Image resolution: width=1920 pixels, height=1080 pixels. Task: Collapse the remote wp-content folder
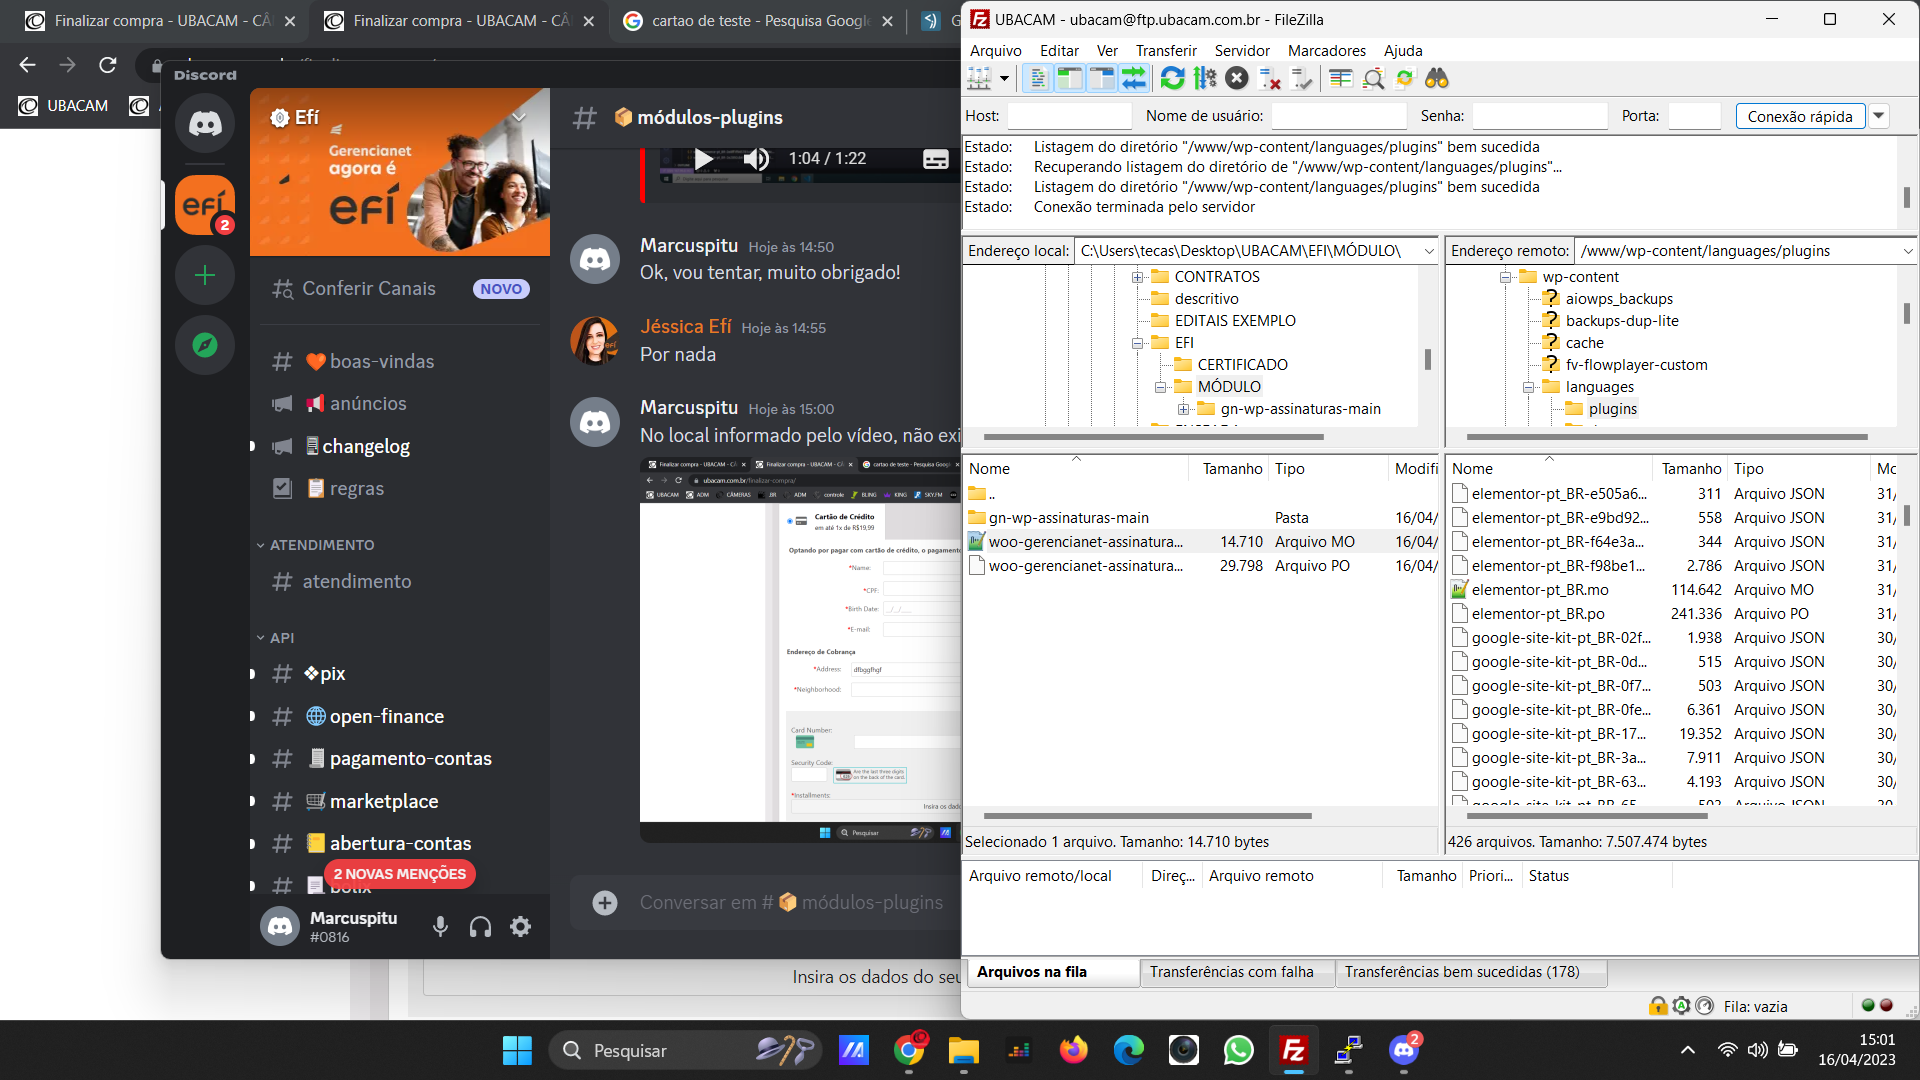(x=1505, y=277)
